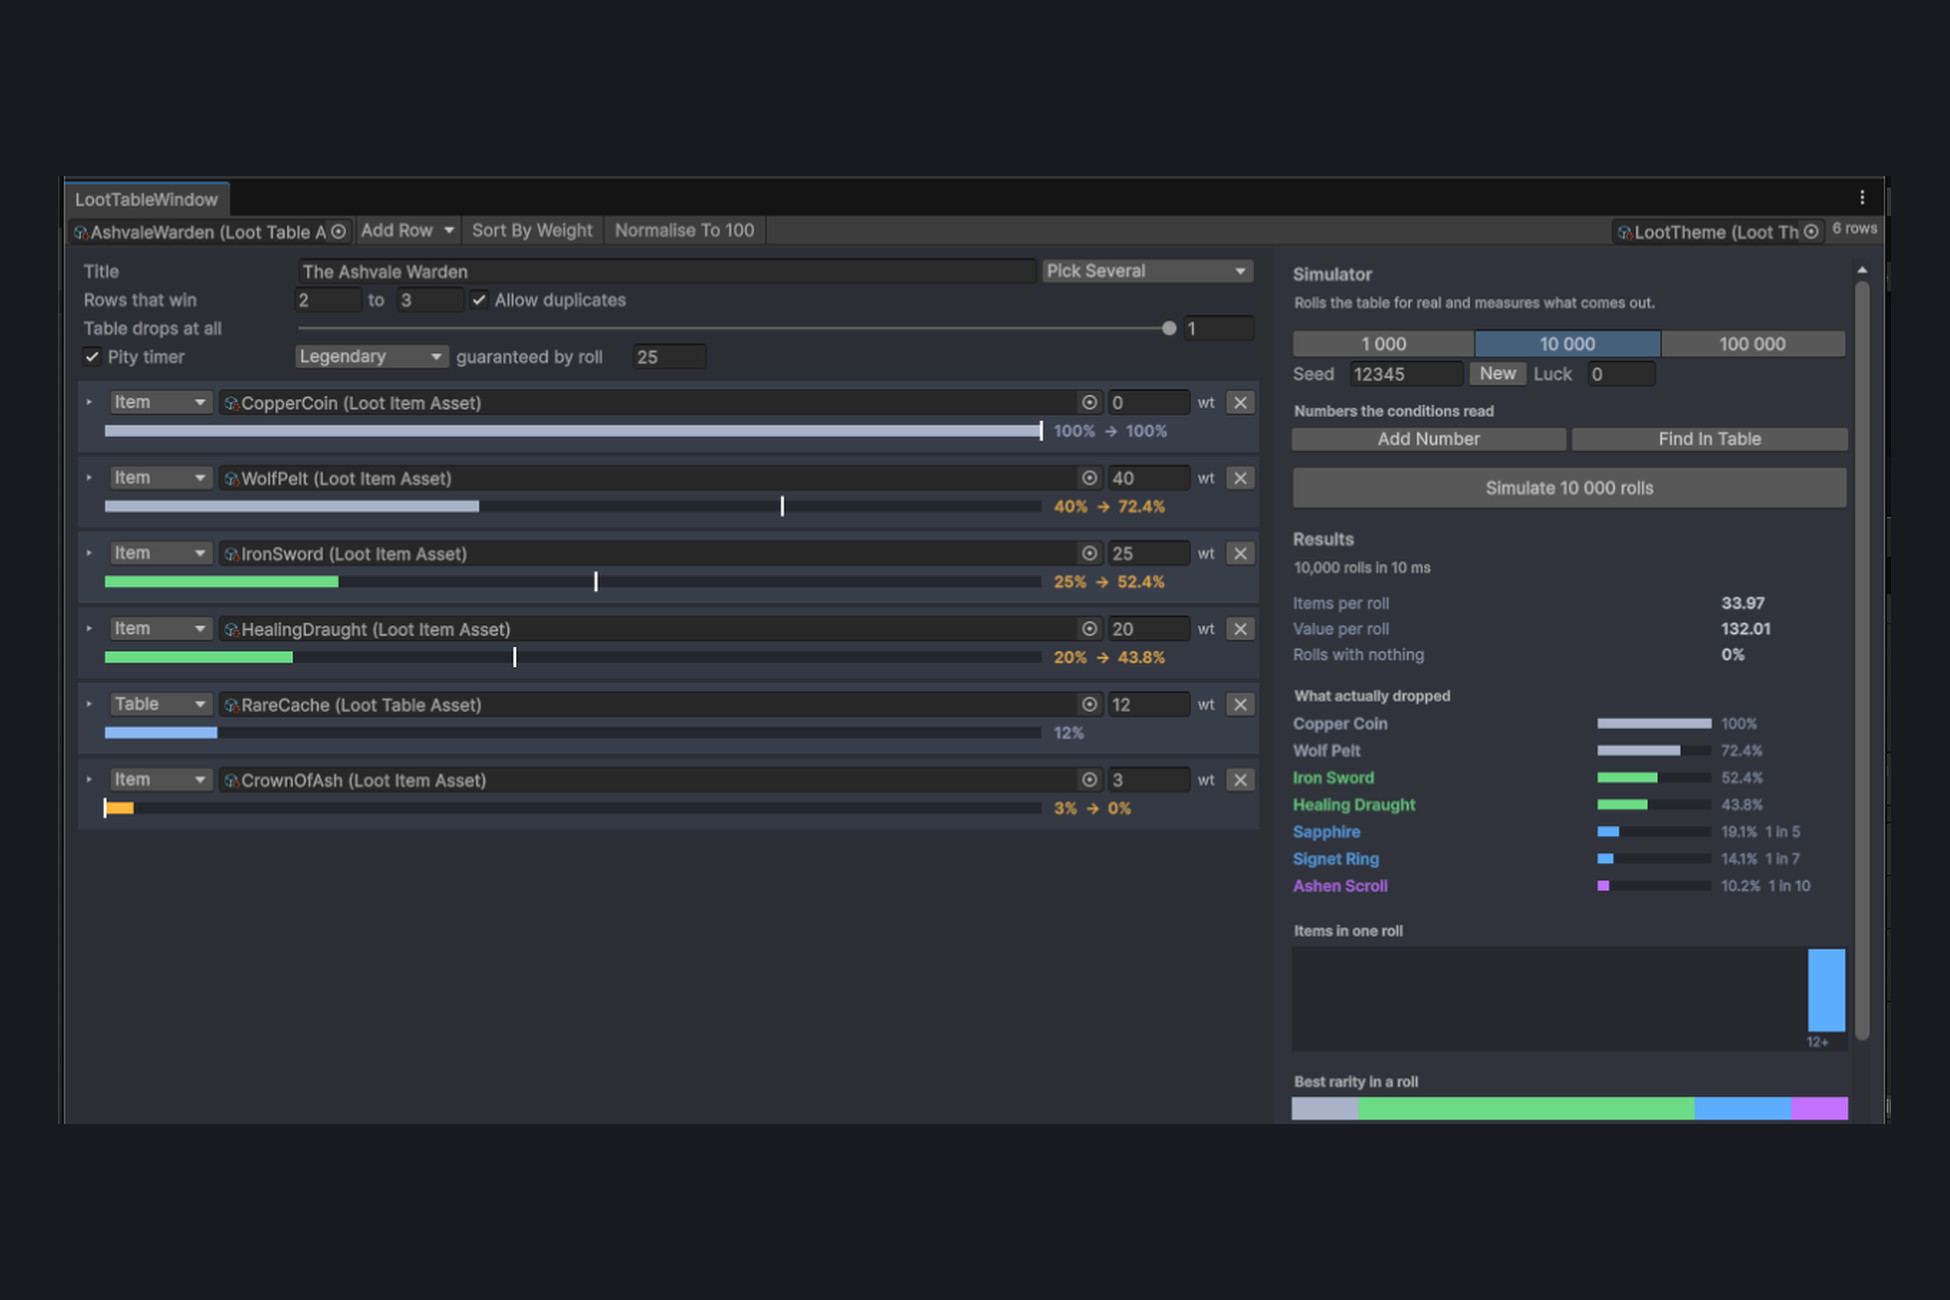The image size is (1950, 1300).
Task: Click the New seed button
Action: coord(1497,374)
